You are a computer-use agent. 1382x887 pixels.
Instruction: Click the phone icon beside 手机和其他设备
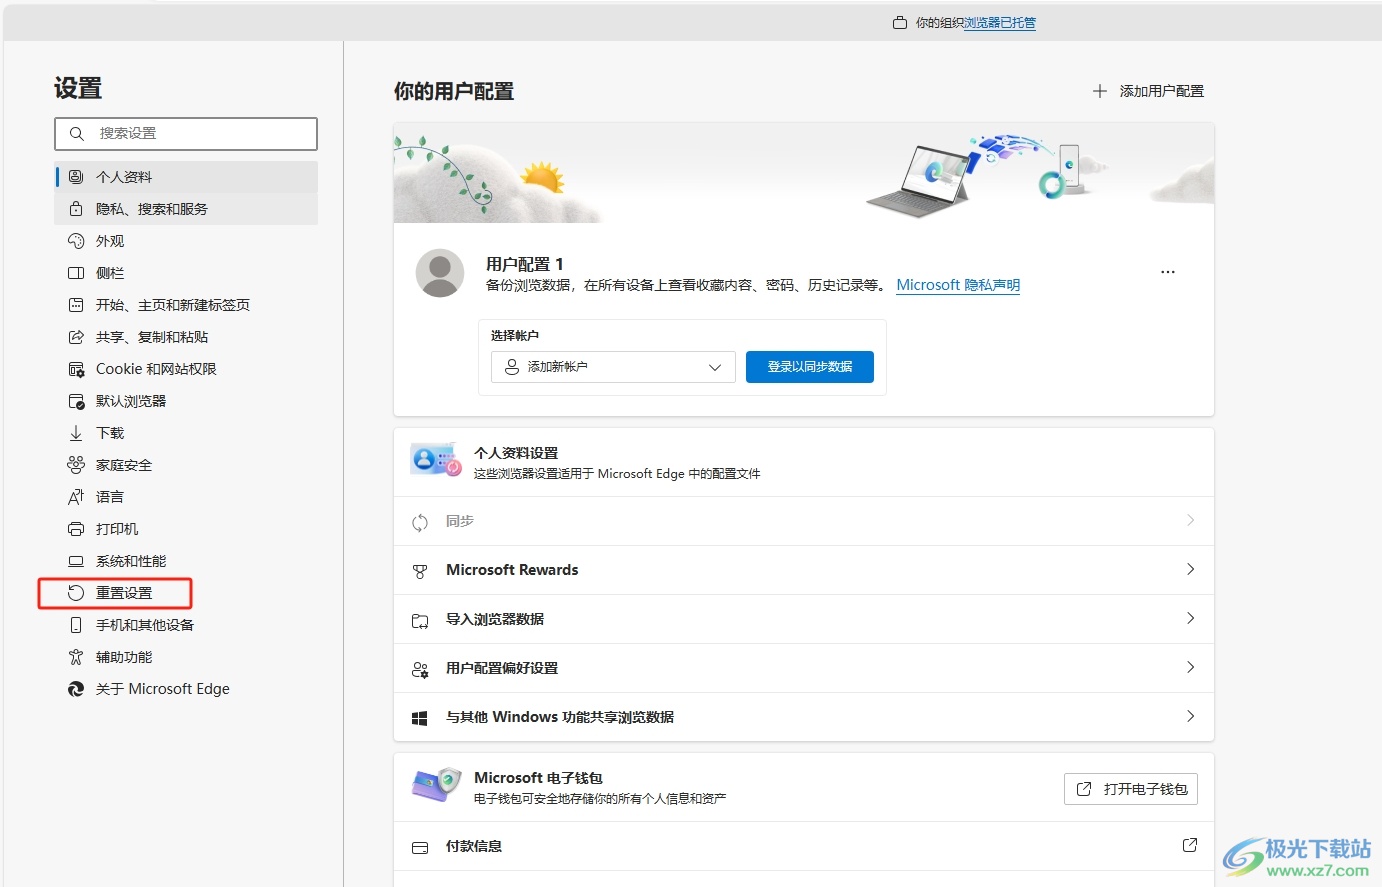[76, 625]
